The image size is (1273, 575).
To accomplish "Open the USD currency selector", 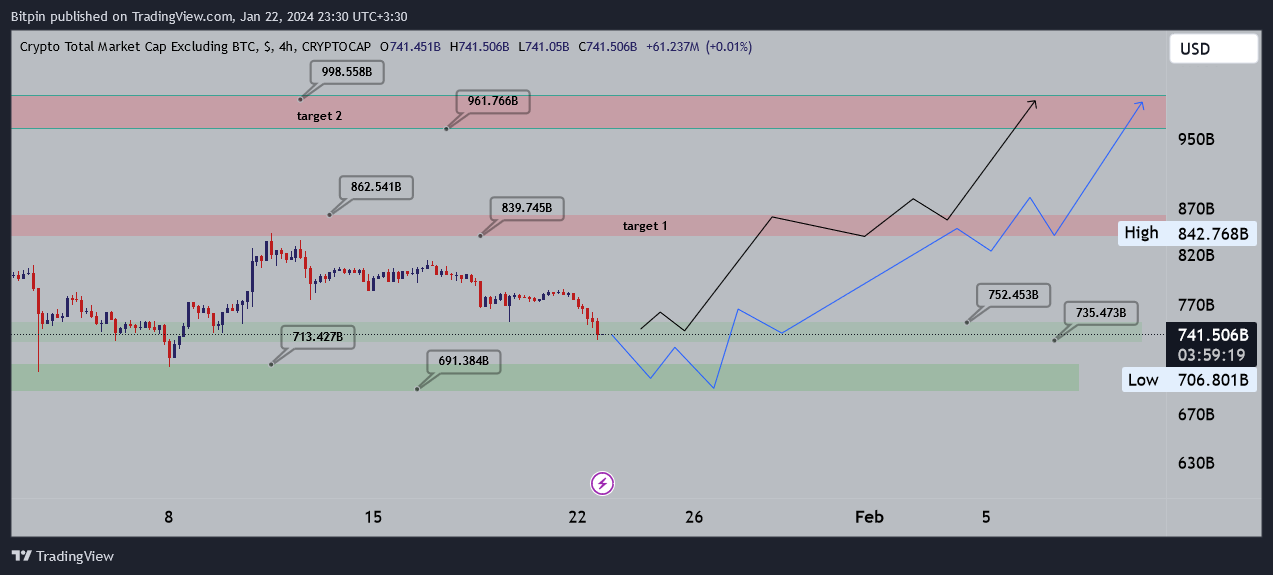I will [x=1214, y=49].
